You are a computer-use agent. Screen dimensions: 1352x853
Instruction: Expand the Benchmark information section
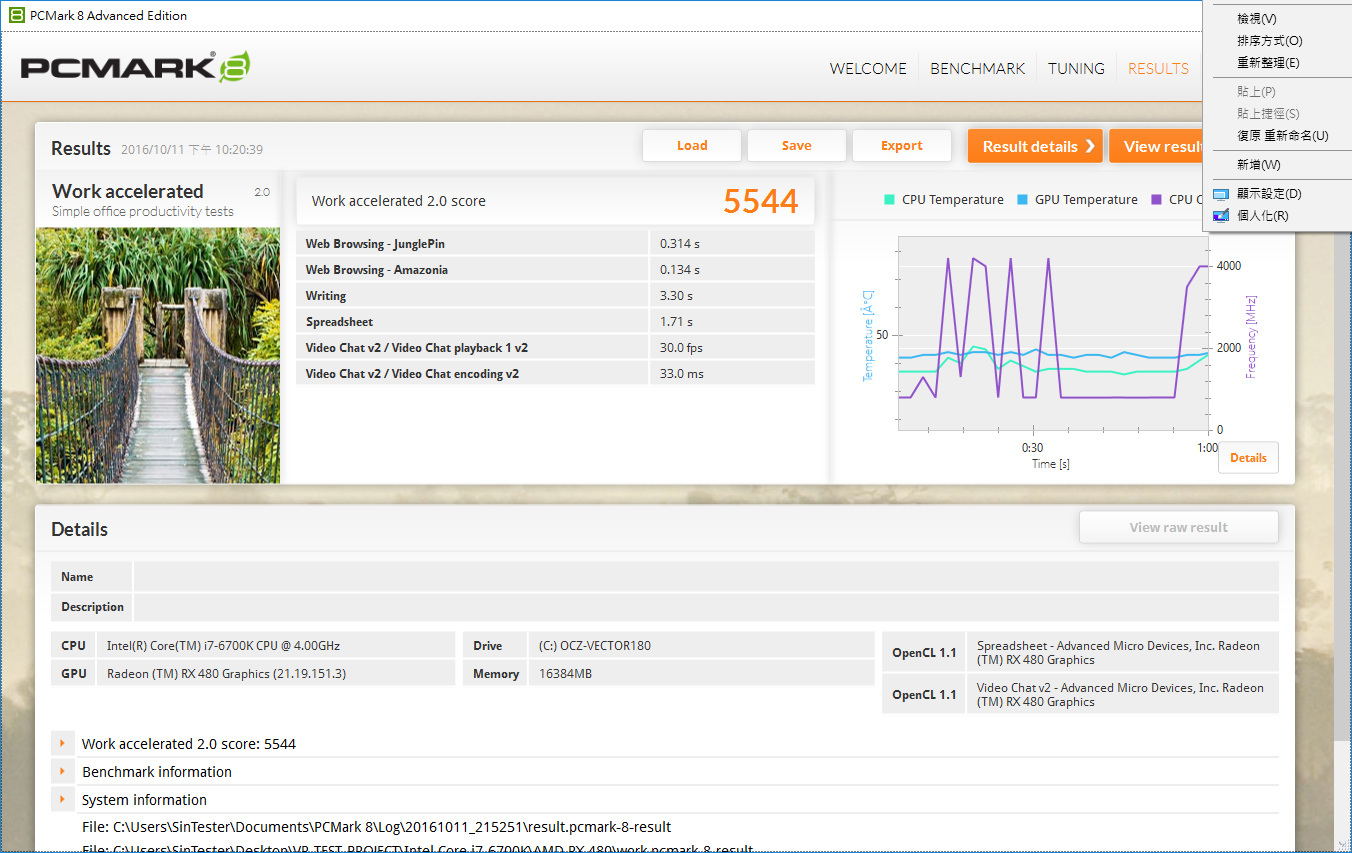[x=62, y=772]
